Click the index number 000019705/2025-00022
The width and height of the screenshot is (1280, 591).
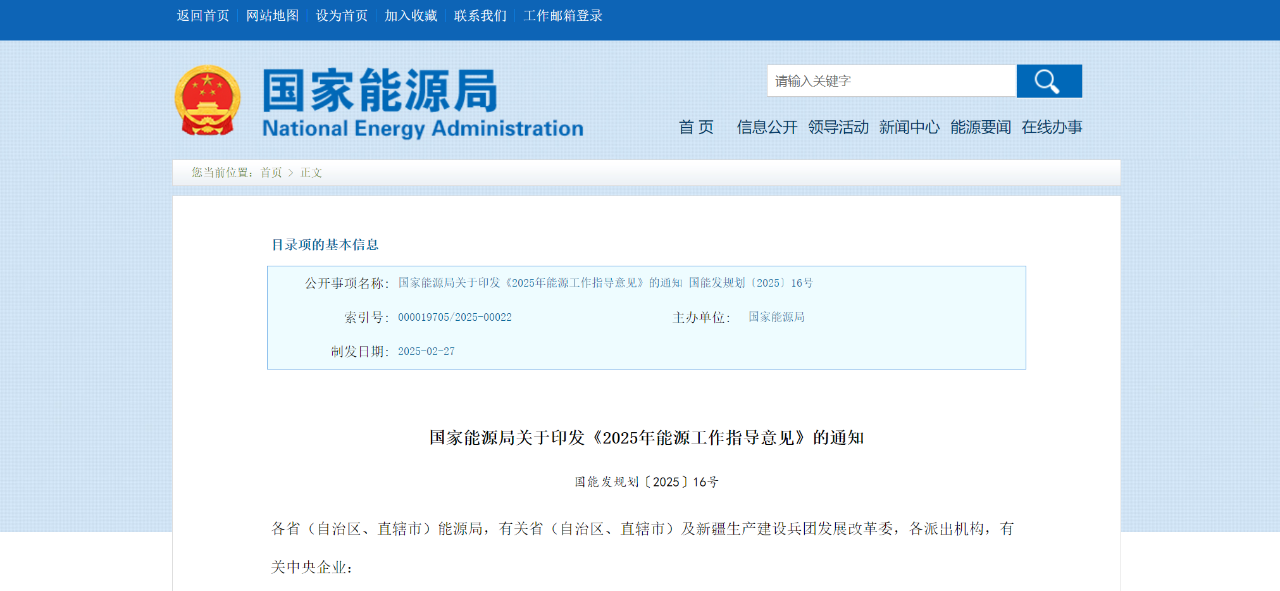pos(455,317)
